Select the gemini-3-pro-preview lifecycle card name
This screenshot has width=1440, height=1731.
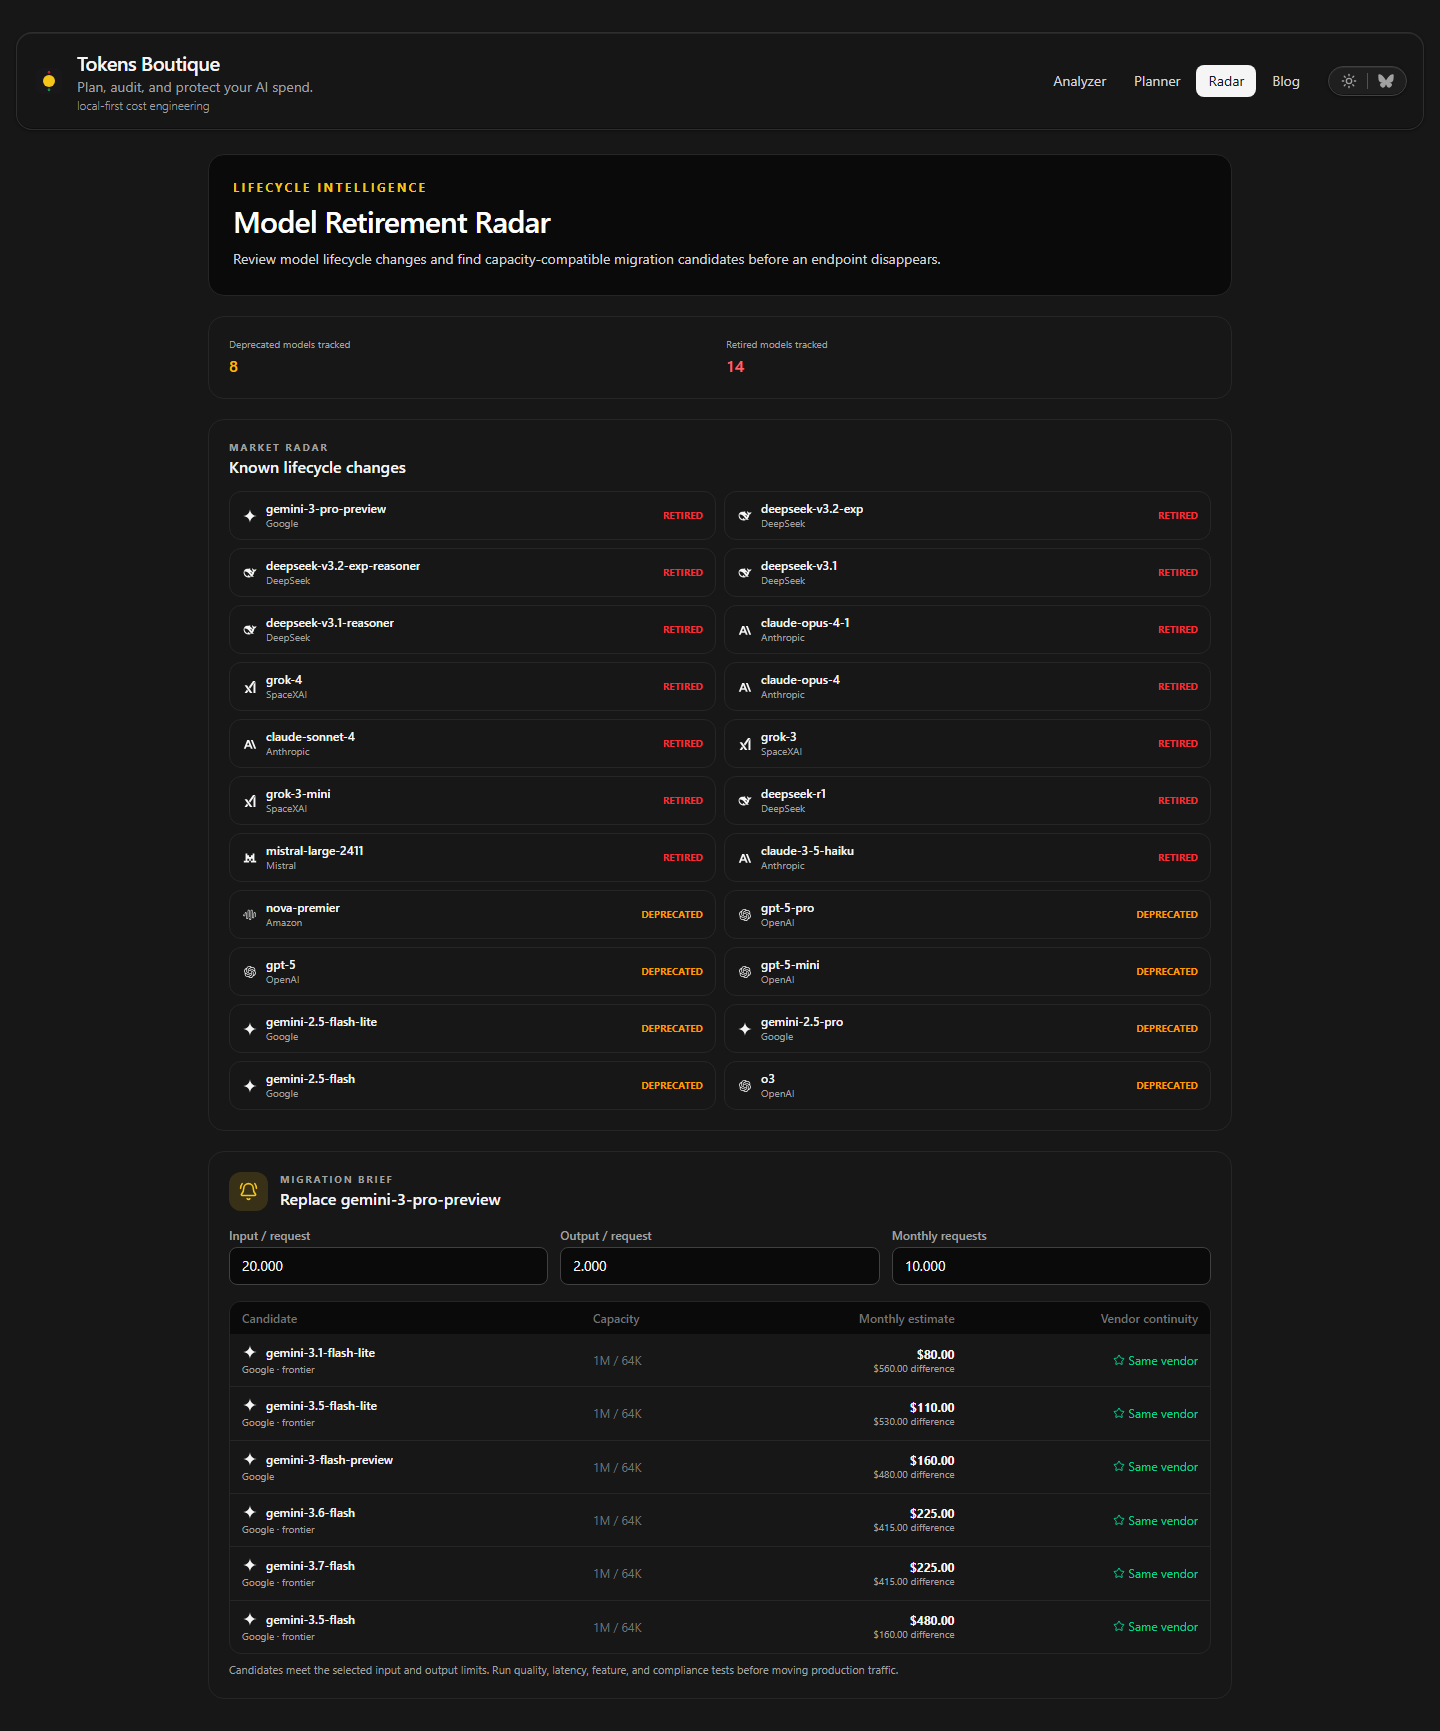(x=326, y=509)
